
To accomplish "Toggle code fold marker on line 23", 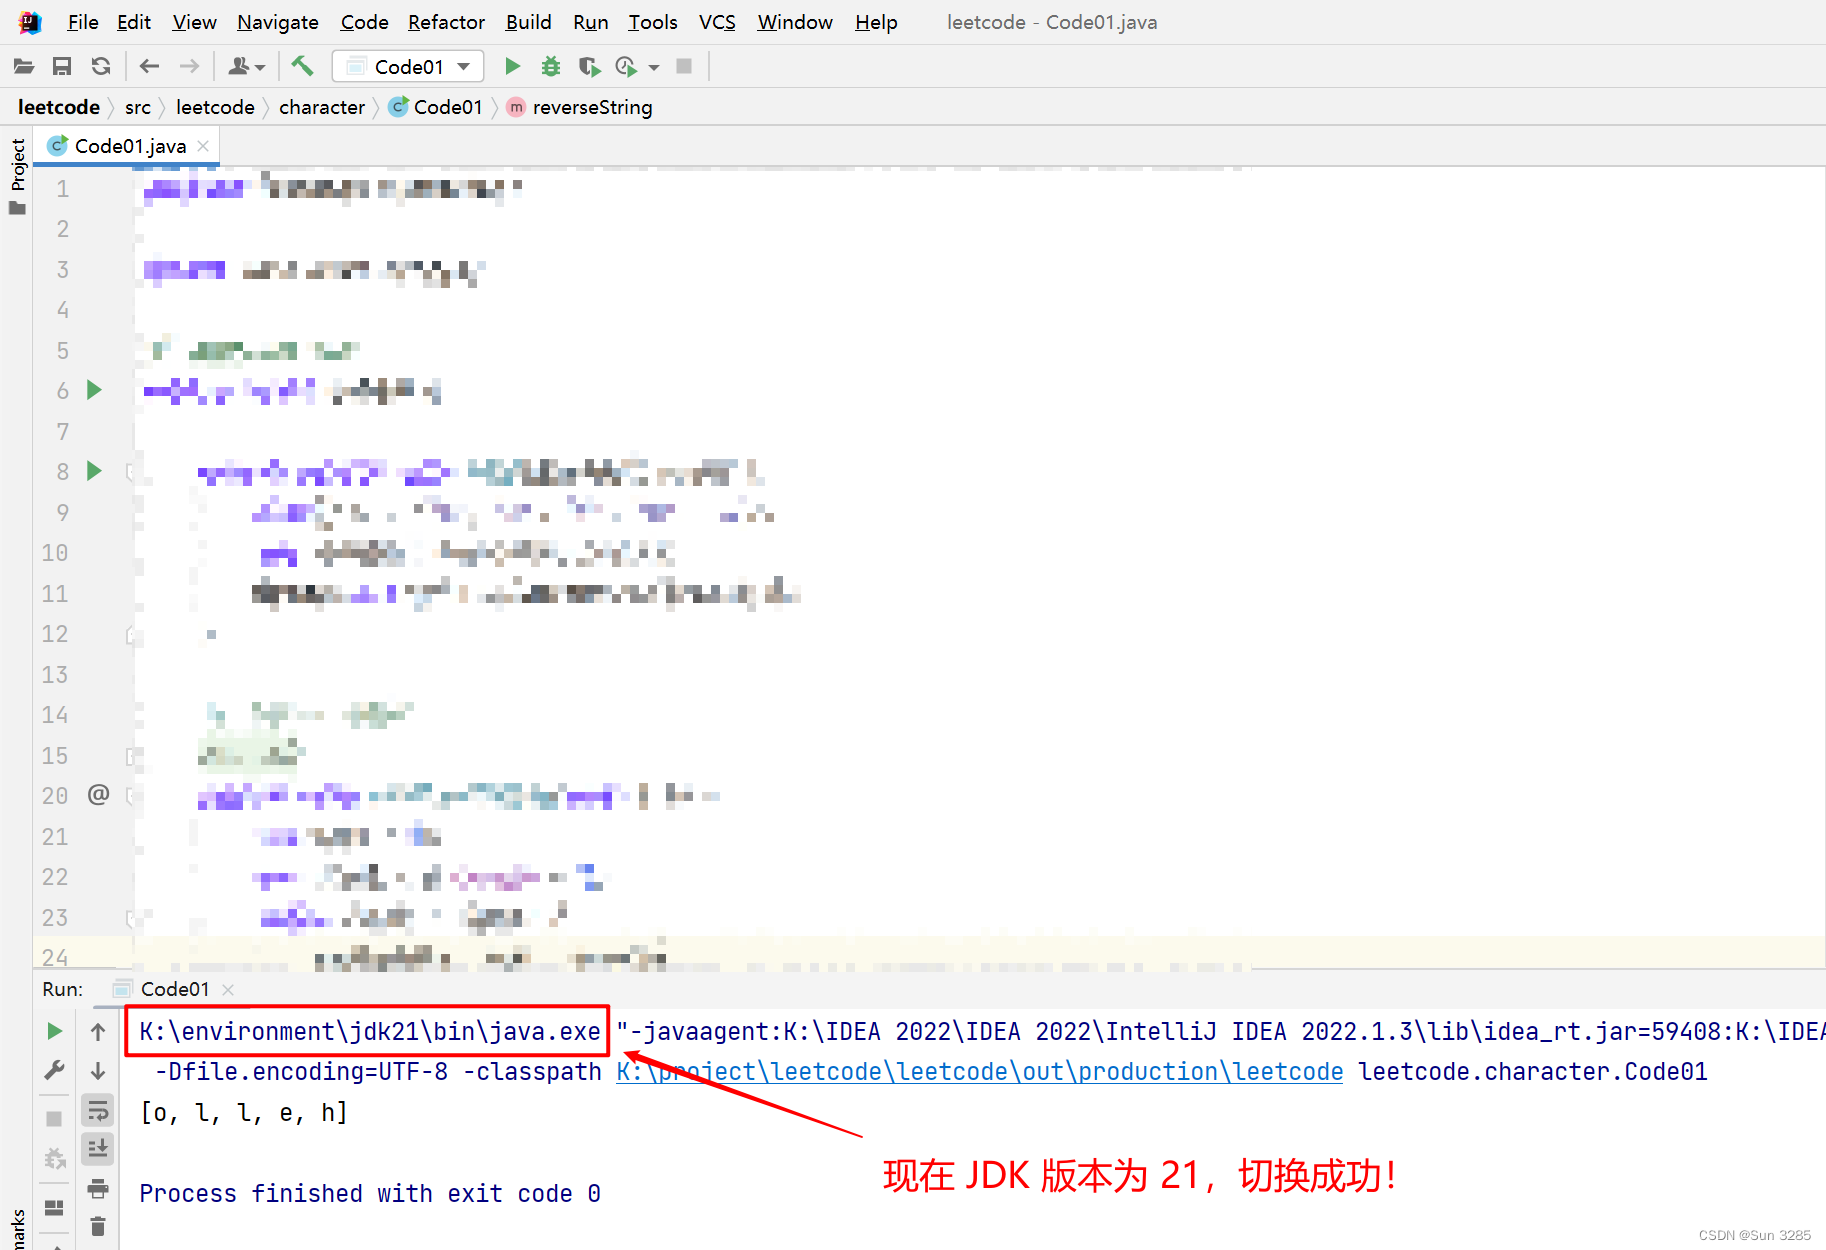I will tap(130, 917).
